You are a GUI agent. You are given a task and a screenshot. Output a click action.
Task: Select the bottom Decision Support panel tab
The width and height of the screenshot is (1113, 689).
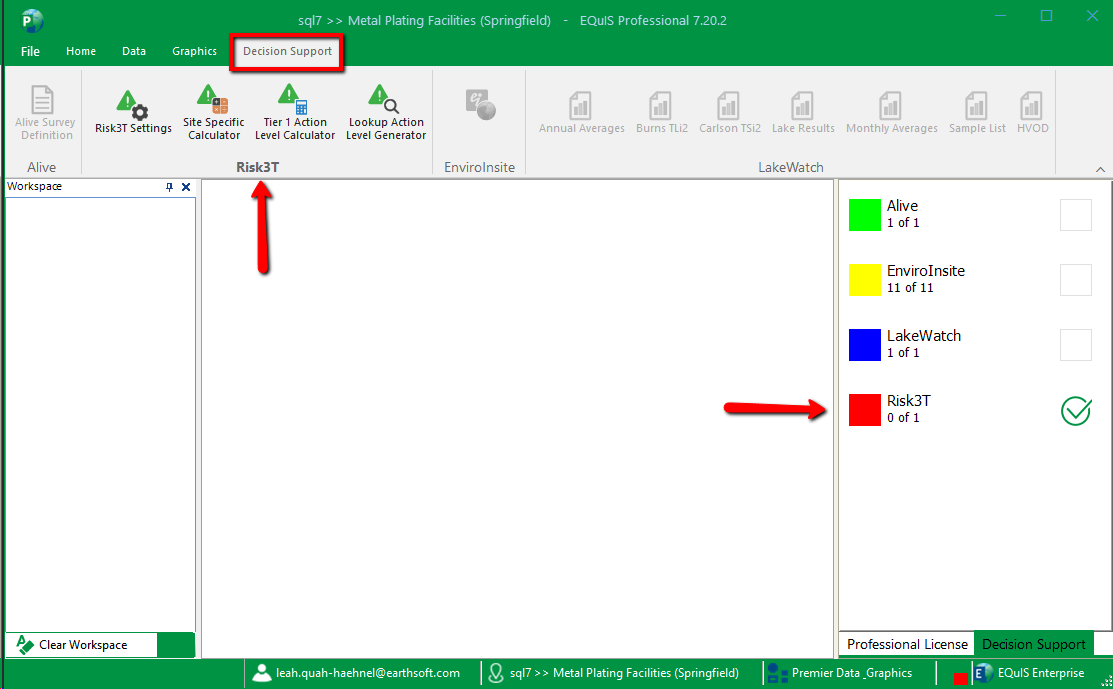[x=1034, y=644]
